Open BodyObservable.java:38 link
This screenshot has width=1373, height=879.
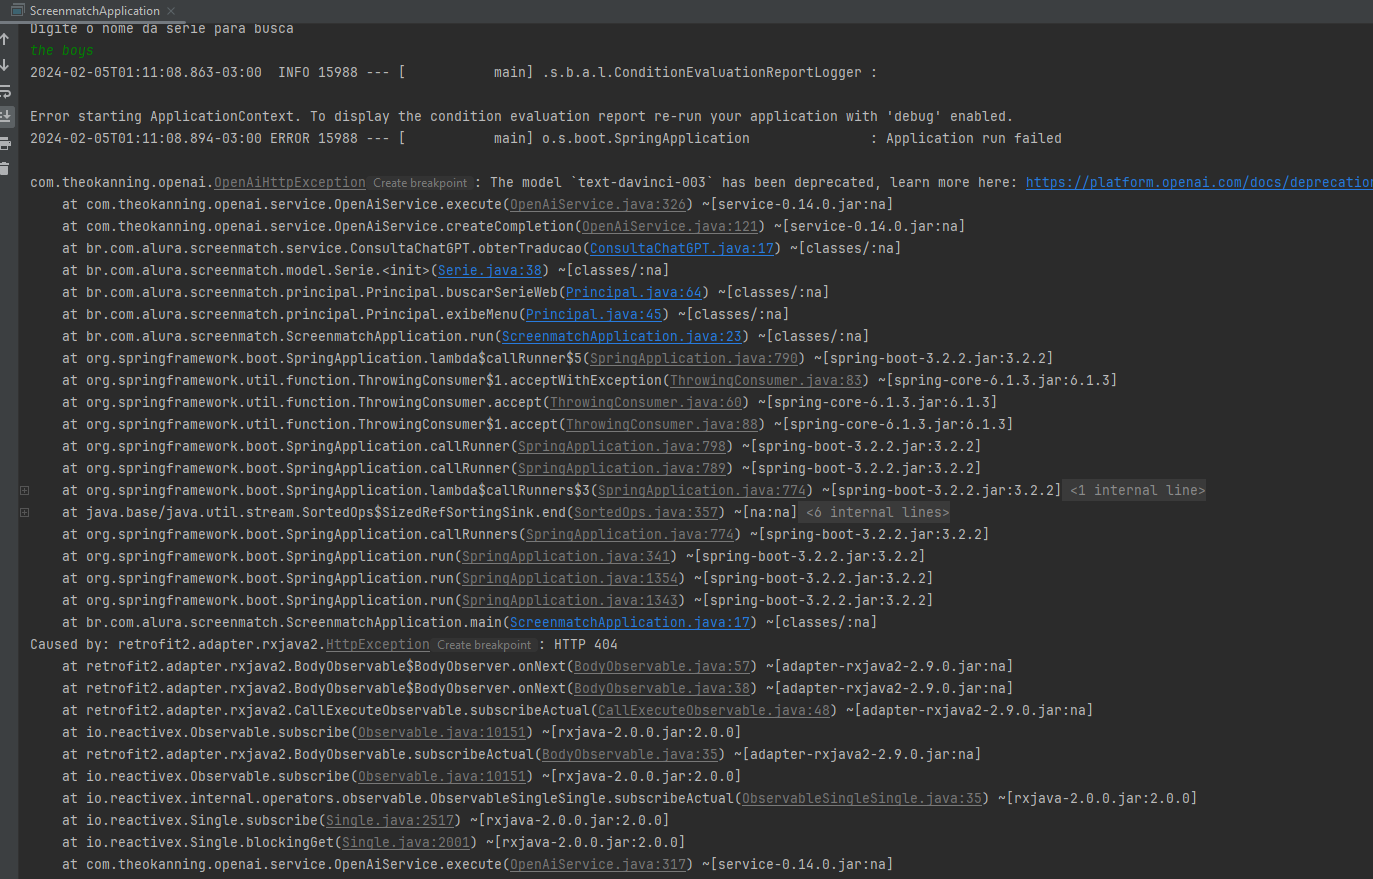(x=662, y=688)
